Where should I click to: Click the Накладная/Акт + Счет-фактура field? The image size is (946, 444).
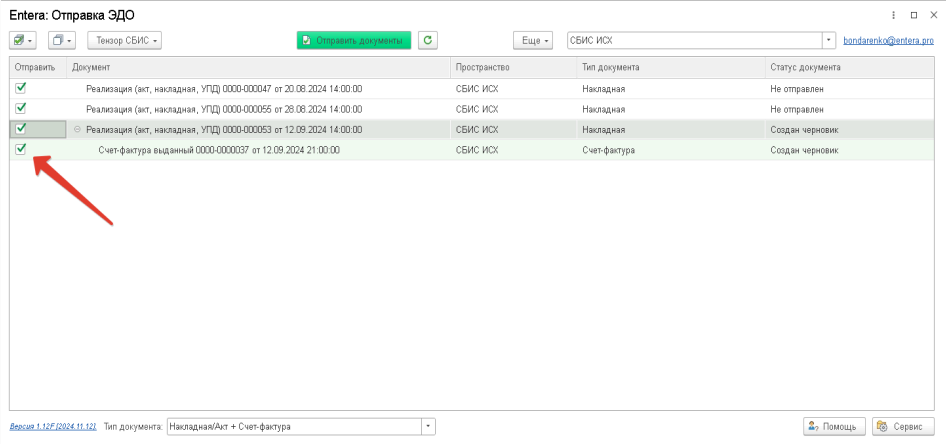point(294,427)
